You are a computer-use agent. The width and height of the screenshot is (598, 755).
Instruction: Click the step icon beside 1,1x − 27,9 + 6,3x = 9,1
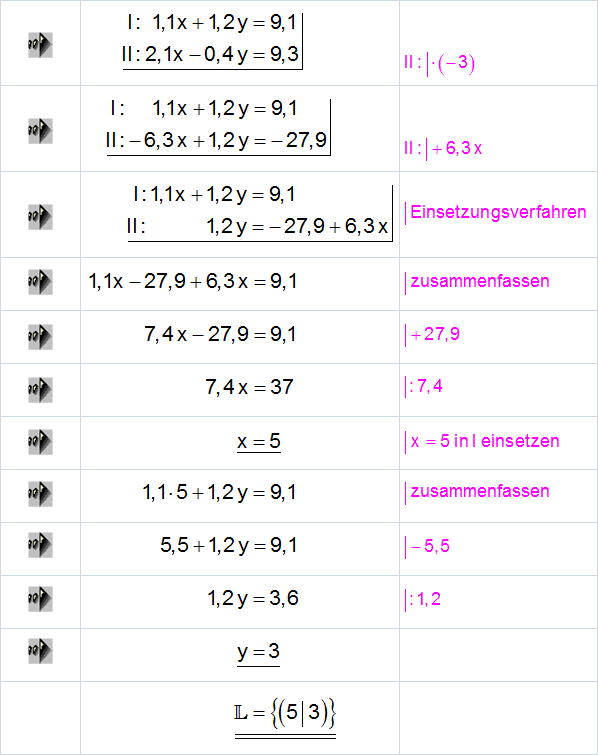(40, 282)
